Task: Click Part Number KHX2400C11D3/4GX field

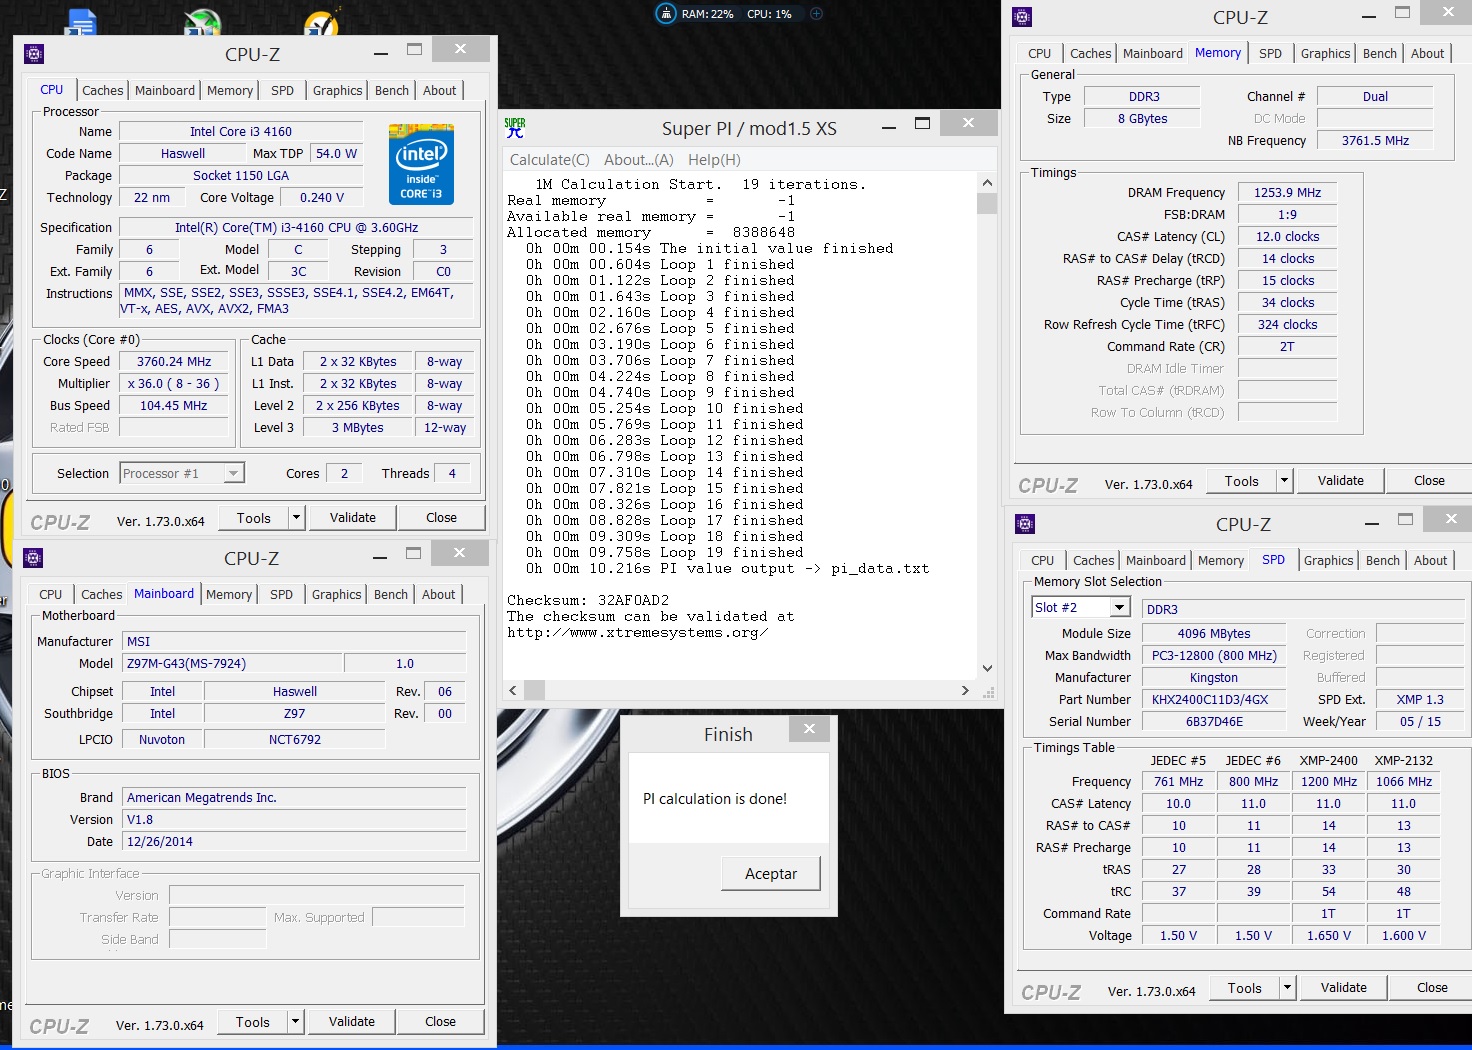Action: [x=1213, y=700]
